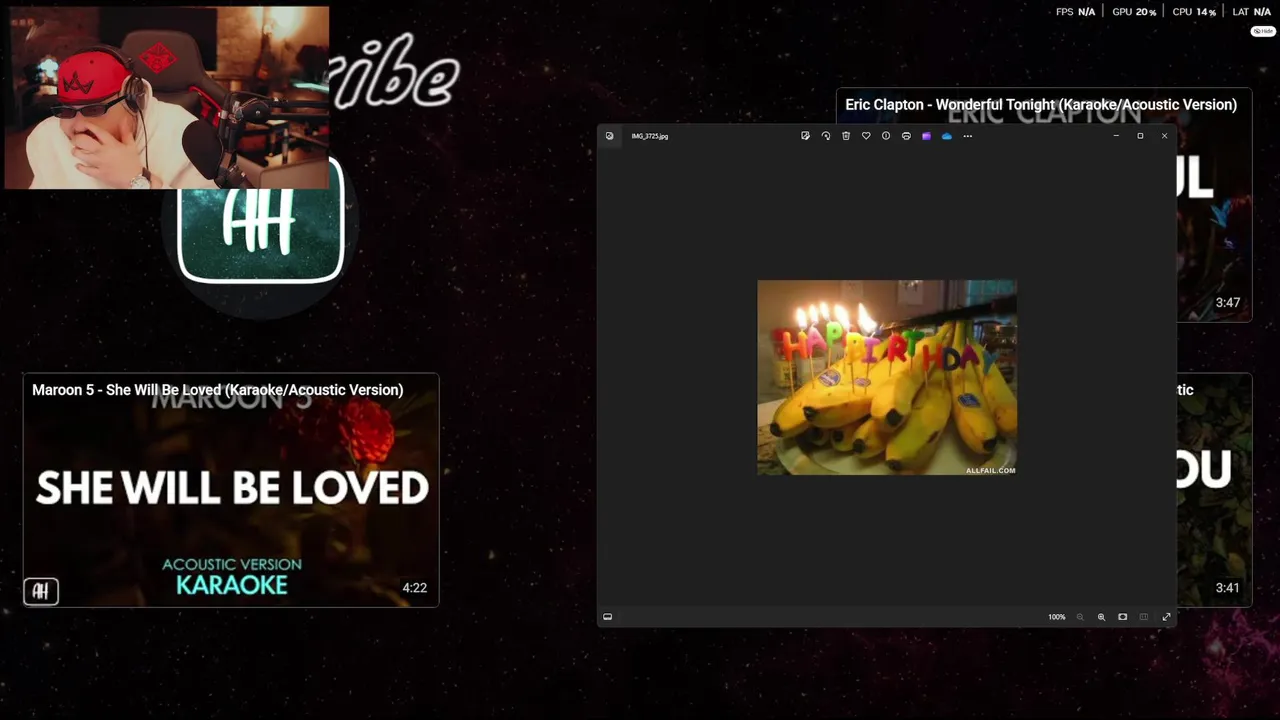Click the 3:41 duration video card
The width and height of the screenshot is (1280, 720).
click(x=1214, y=490)
